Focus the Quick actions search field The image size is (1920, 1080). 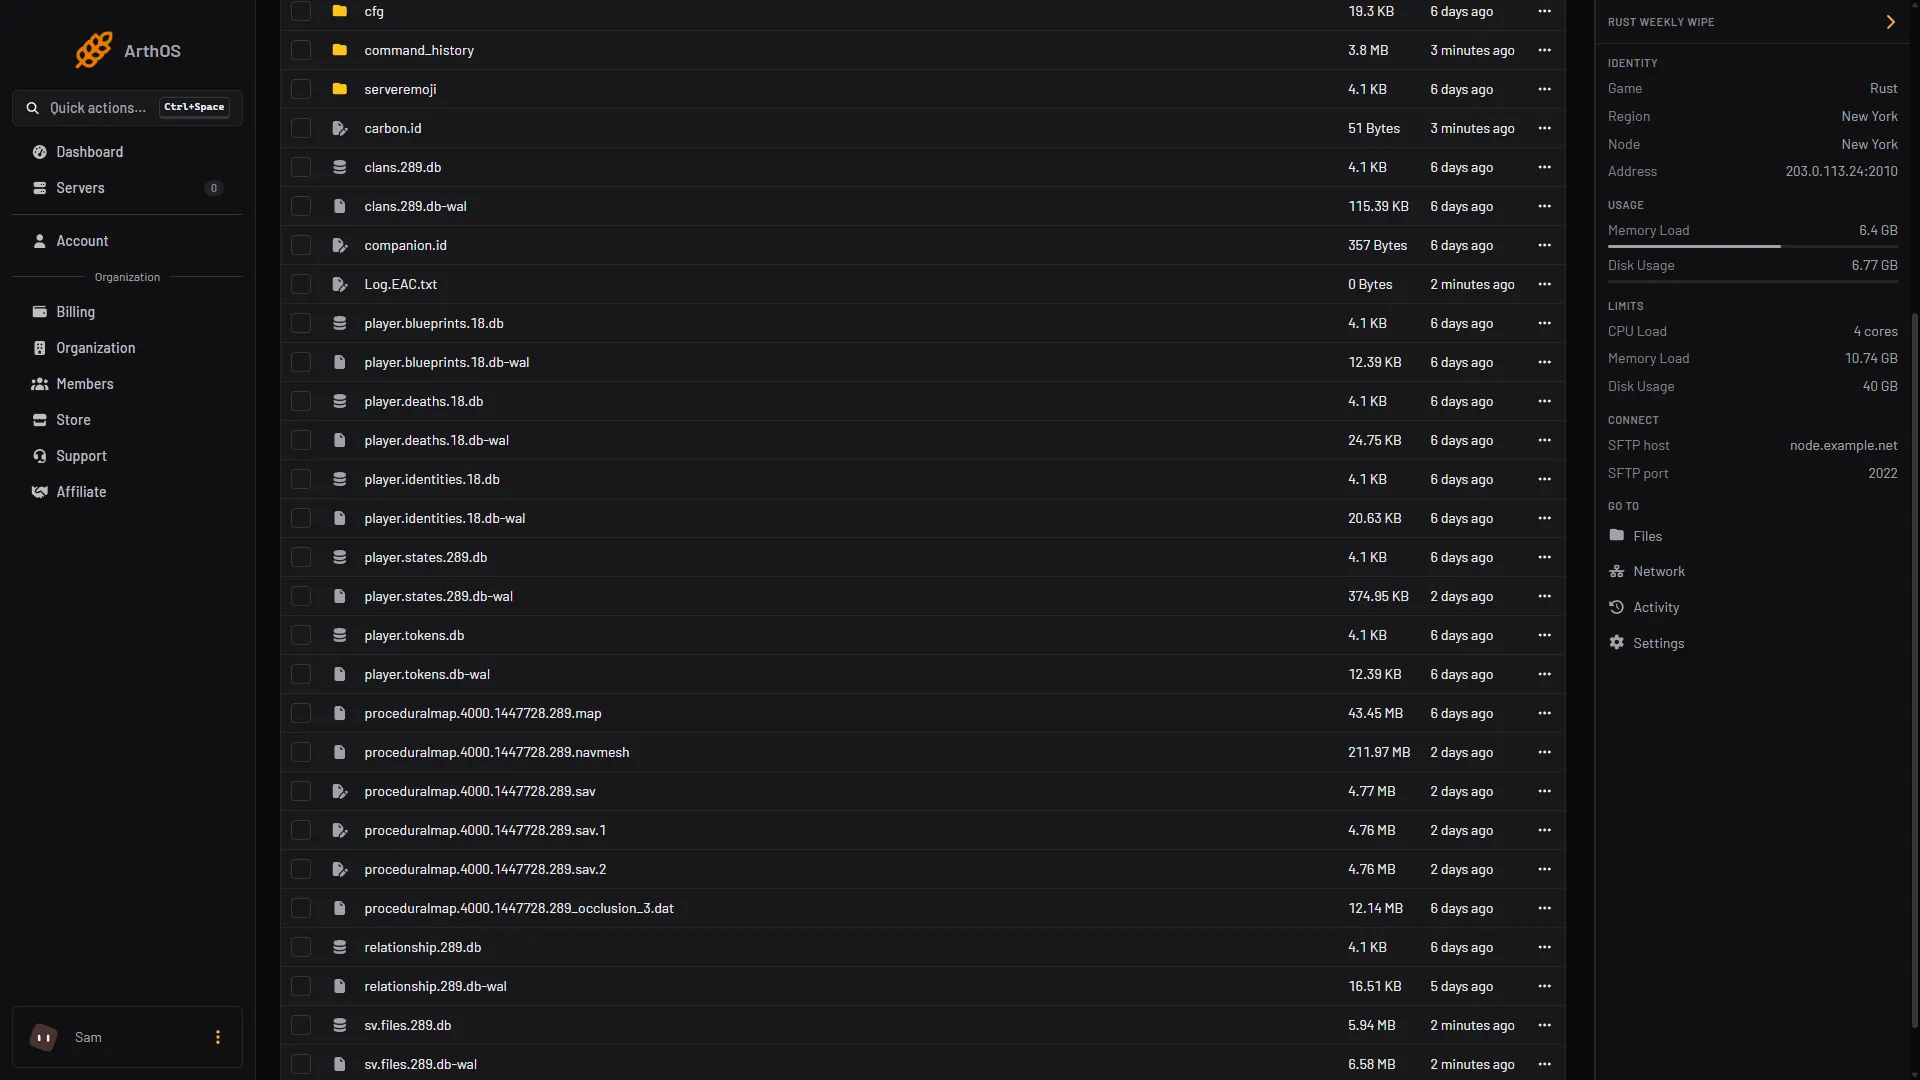127,108
